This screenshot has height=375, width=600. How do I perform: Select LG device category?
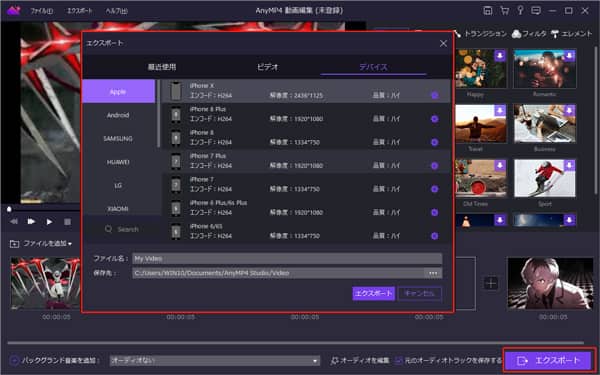[x=118, y=185]
